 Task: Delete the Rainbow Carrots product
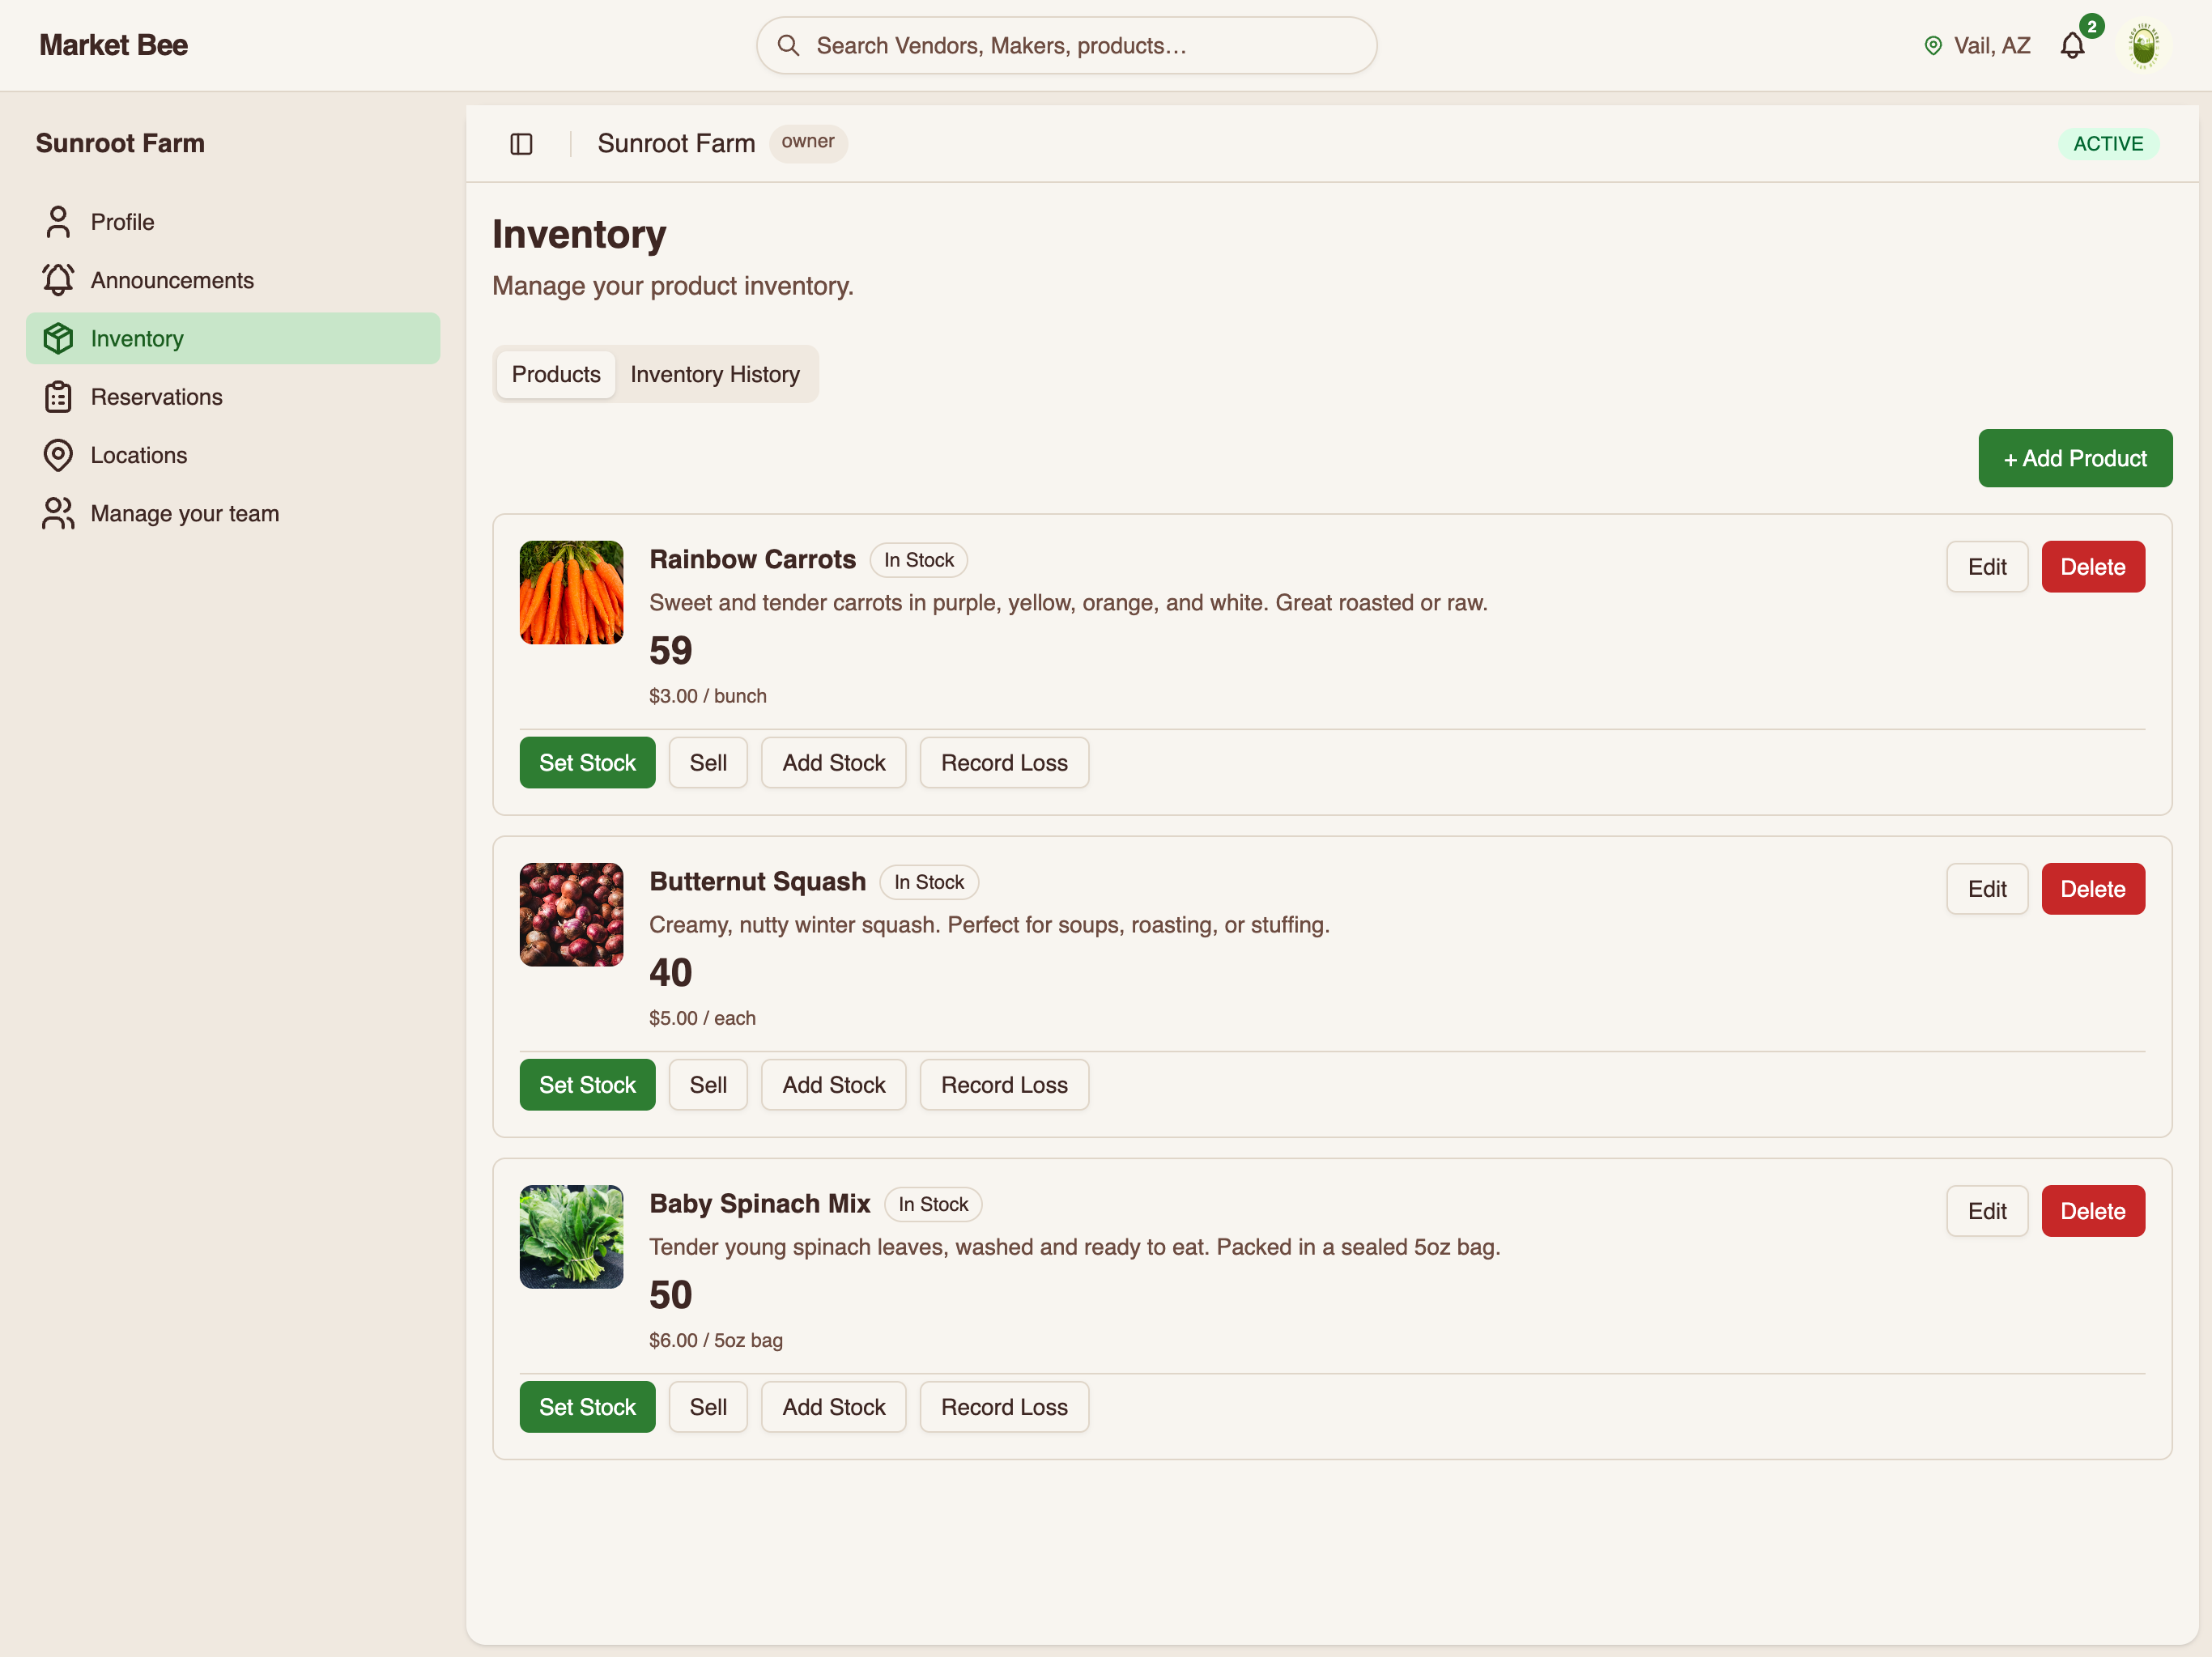coord(2093,567)
